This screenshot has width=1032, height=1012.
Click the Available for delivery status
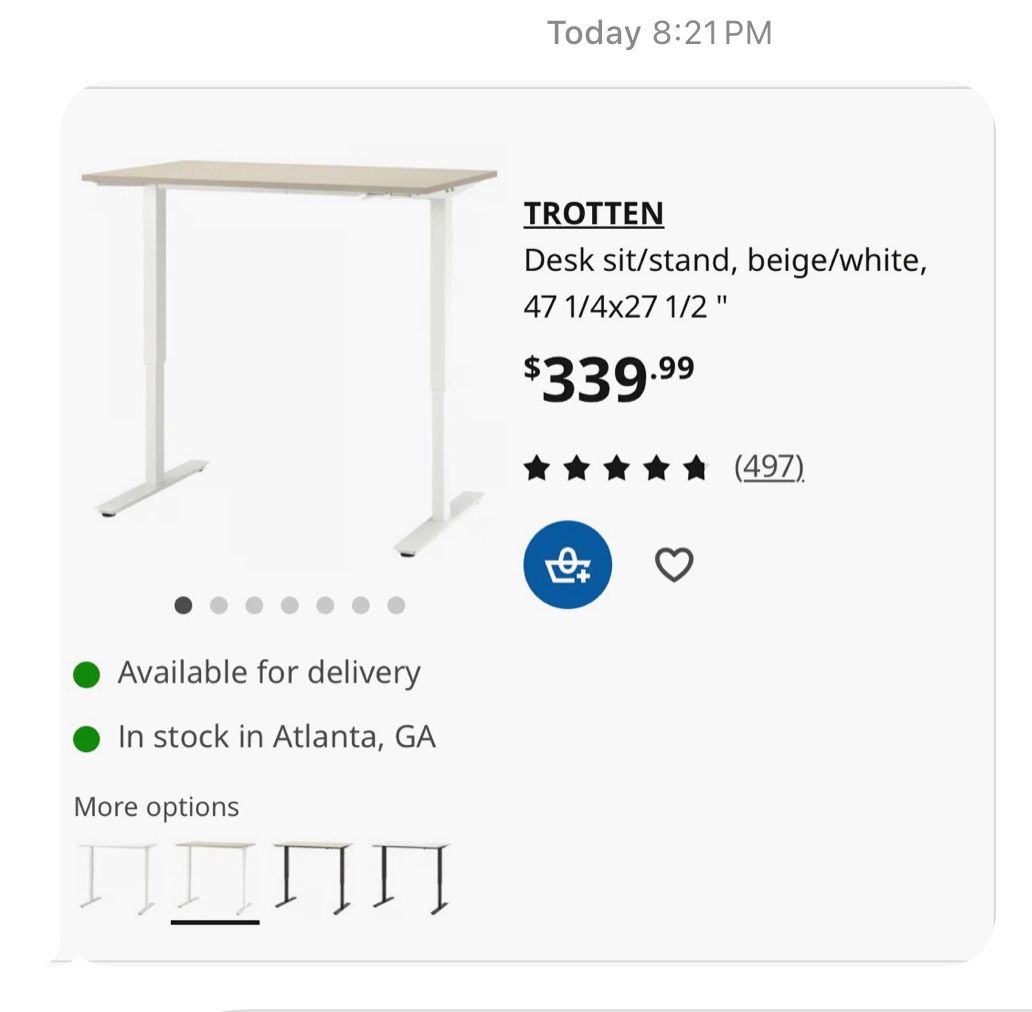268,673
